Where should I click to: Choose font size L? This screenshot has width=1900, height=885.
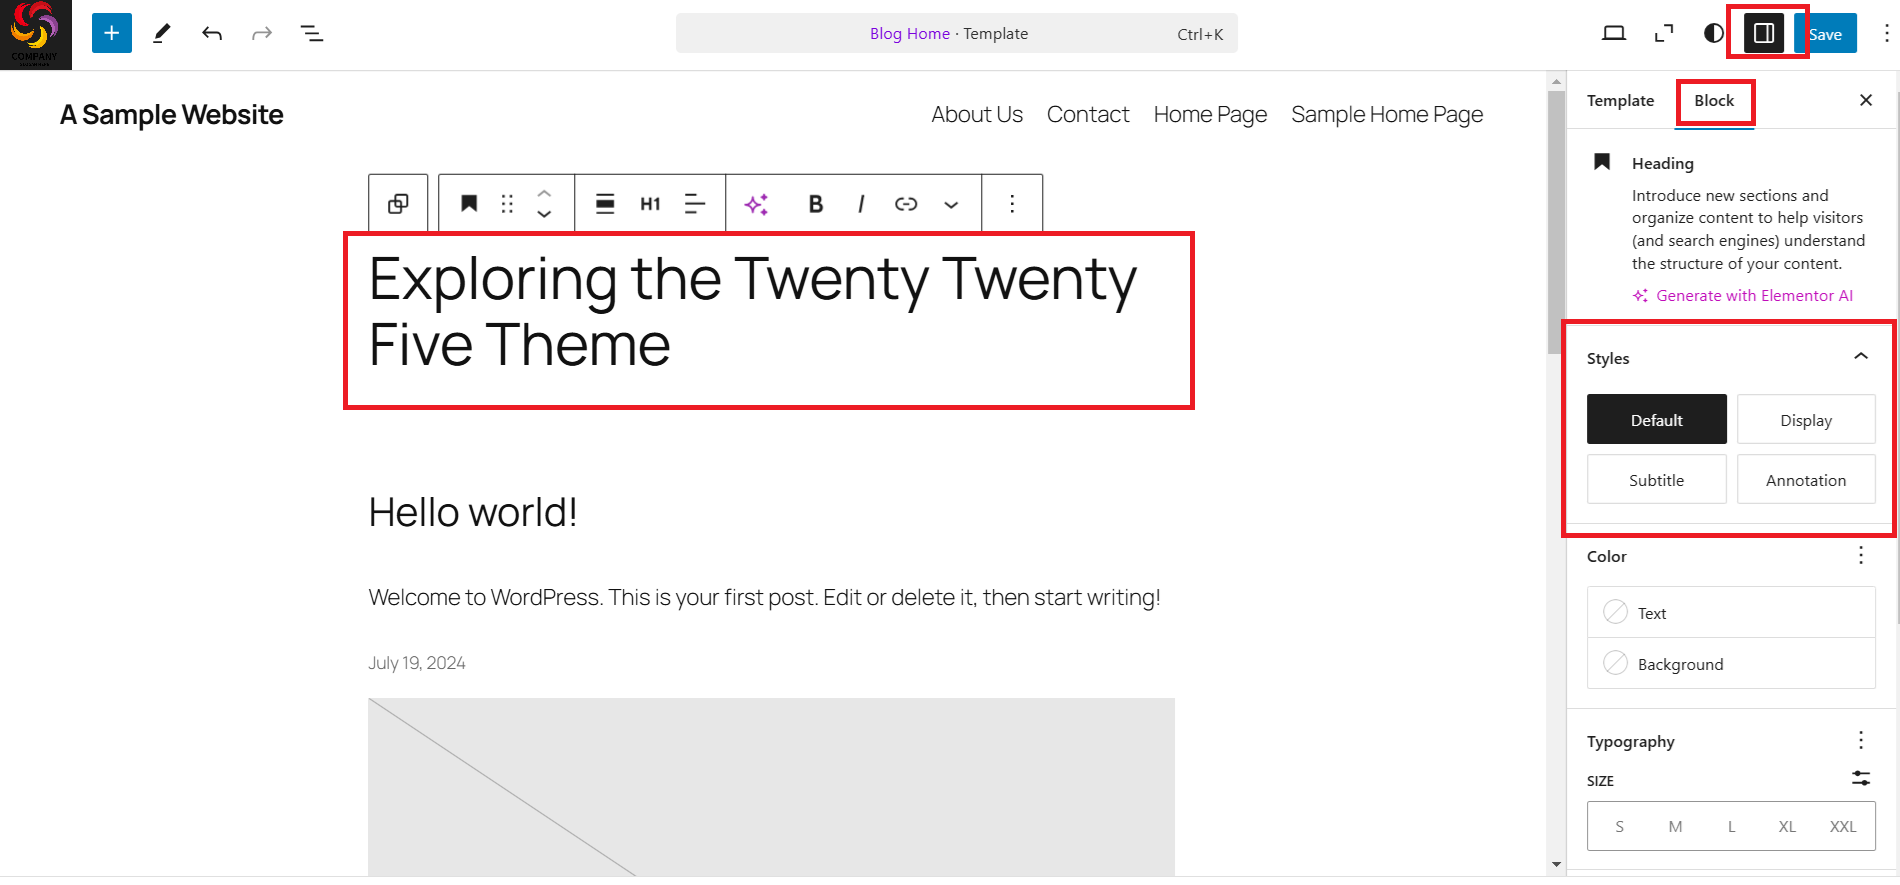1732,827
